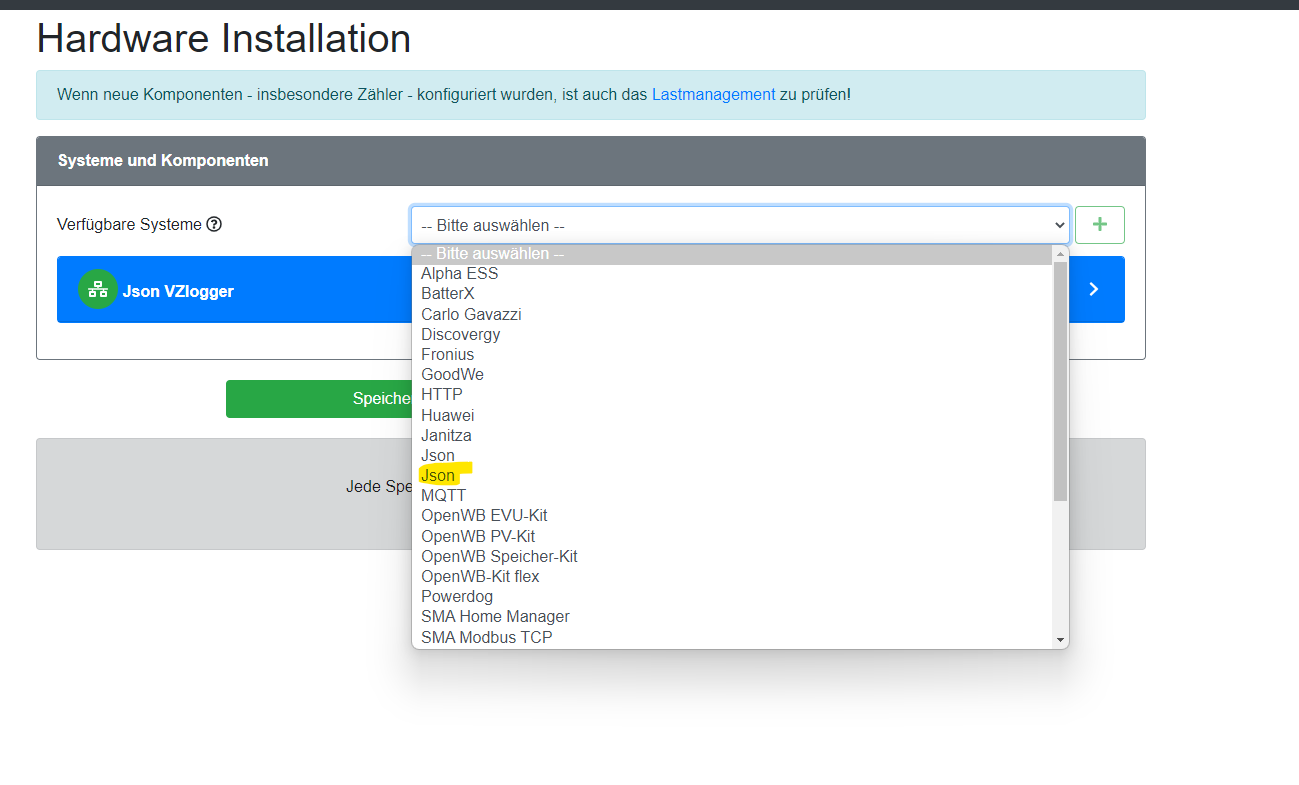Click the green plus add-system button
The image size is (1299, 785).
click(x=1099, y=225)
